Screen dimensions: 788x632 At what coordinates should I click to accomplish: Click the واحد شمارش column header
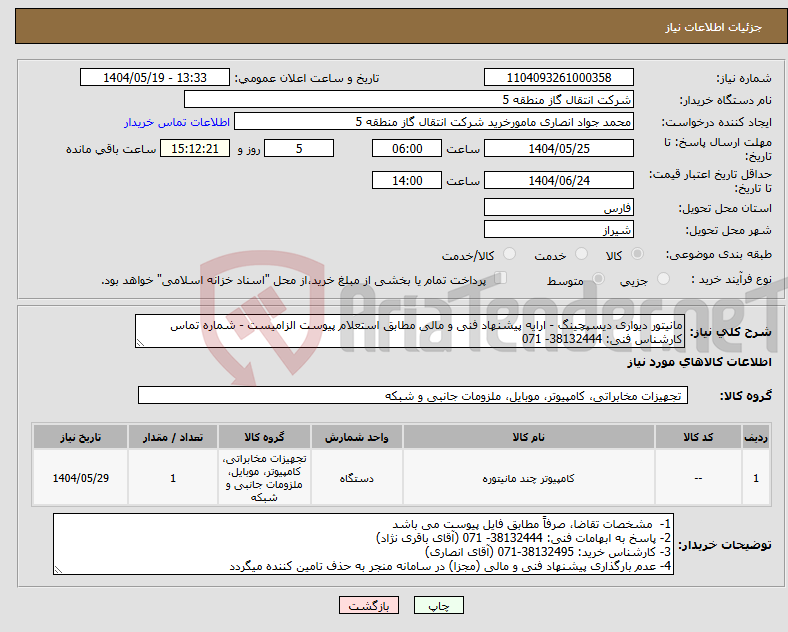click(357, 437)
